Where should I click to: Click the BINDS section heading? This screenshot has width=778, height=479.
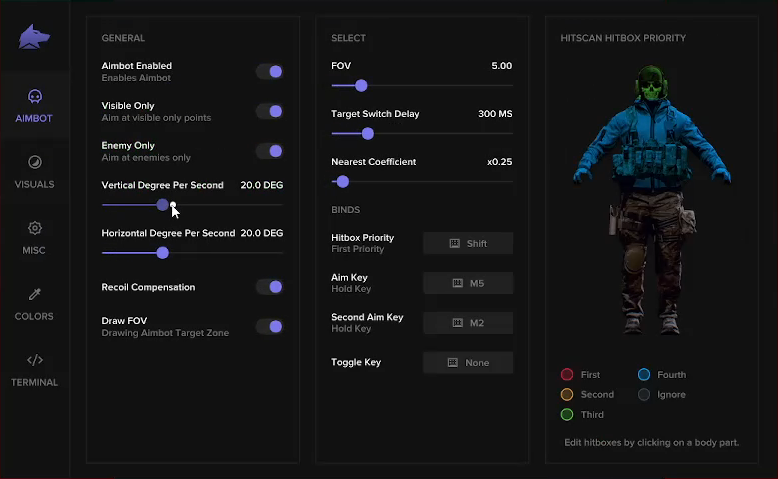click(x=345, y=210)
